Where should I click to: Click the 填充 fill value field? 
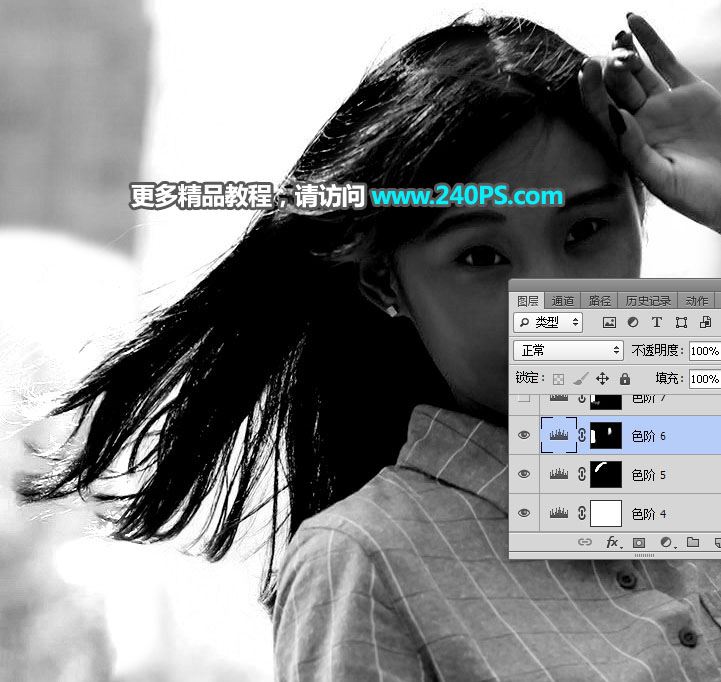pos(705,379)
